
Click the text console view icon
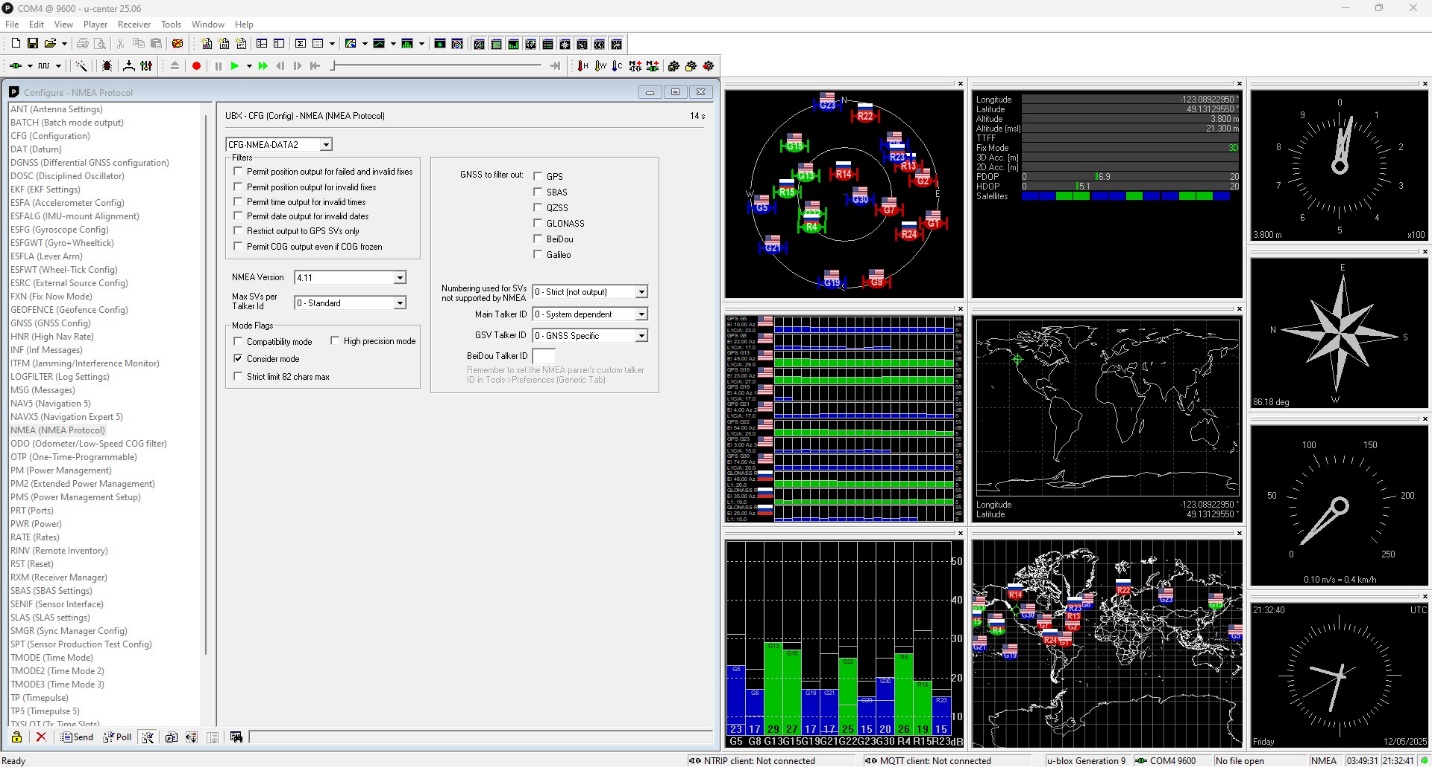coord(241,43)
